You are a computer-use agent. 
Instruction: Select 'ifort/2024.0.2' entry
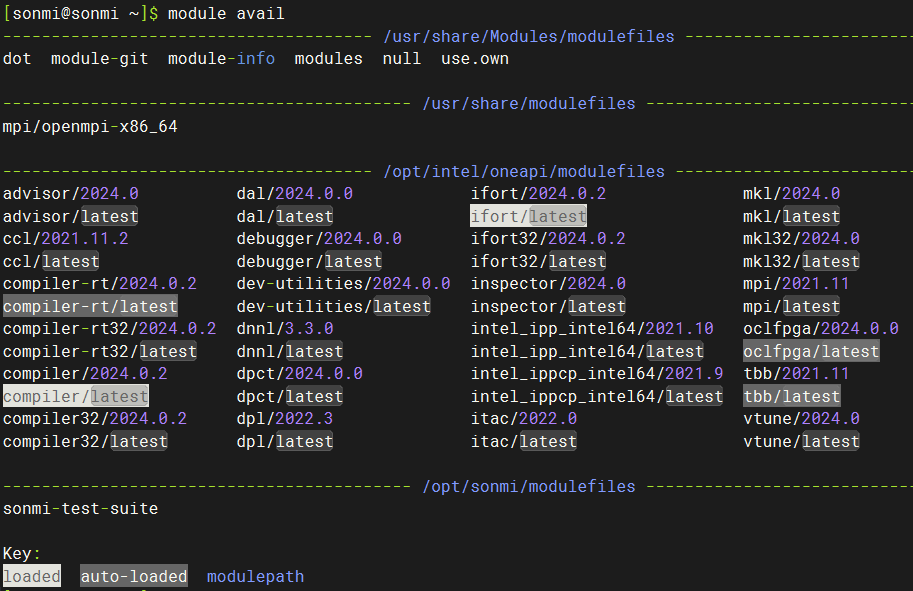539,193
